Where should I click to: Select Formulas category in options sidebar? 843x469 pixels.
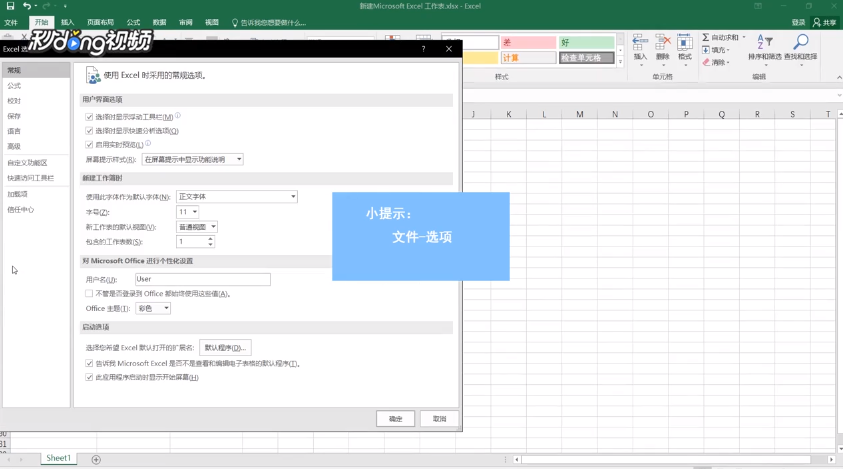pyautogui.click(x=36, y=86)
